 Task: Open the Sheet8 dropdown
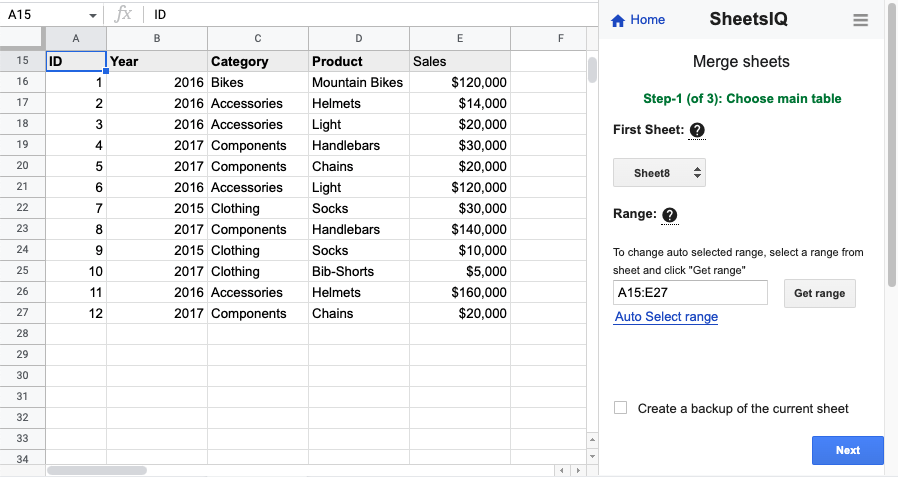click(659, 173)
